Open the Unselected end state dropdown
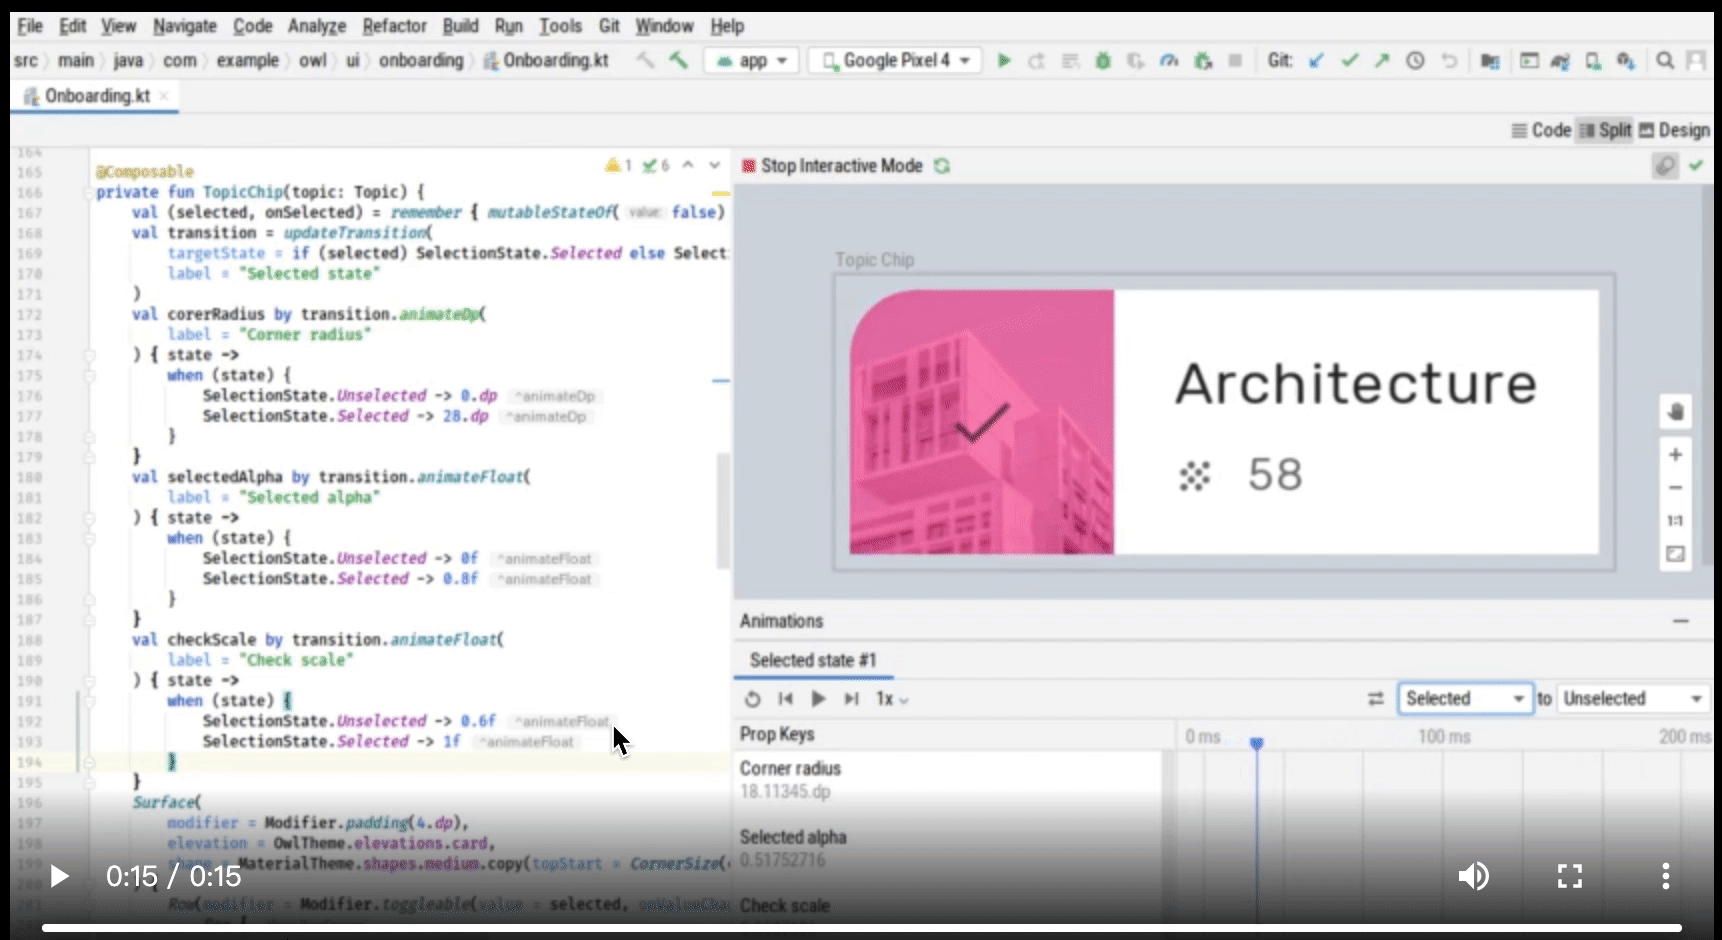This screenshot has height=940, width=1722. point(1634,699)
